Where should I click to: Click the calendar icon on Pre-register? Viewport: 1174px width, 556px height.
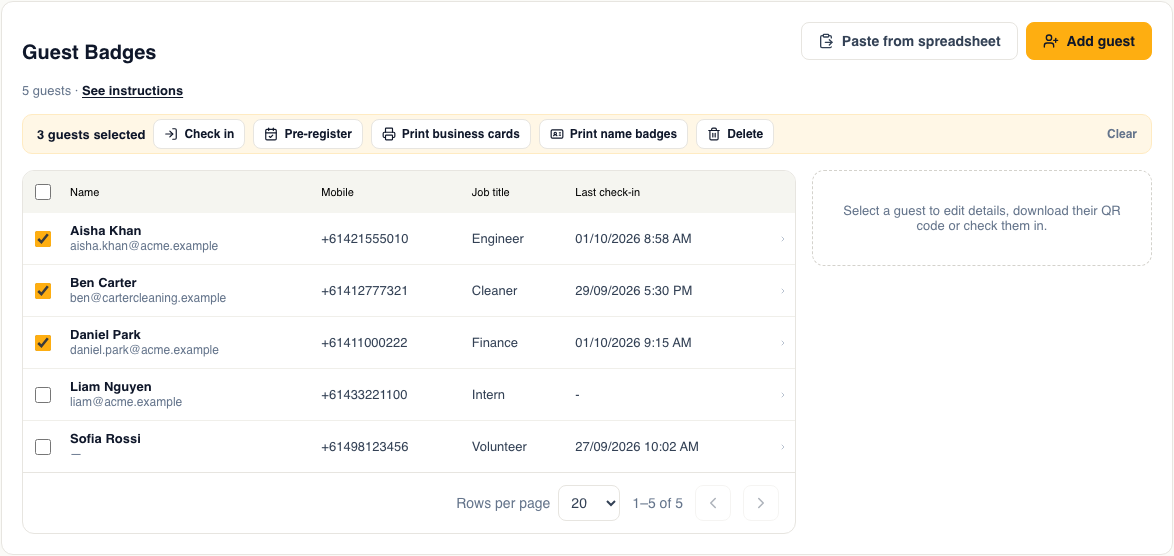pos(271,134)
